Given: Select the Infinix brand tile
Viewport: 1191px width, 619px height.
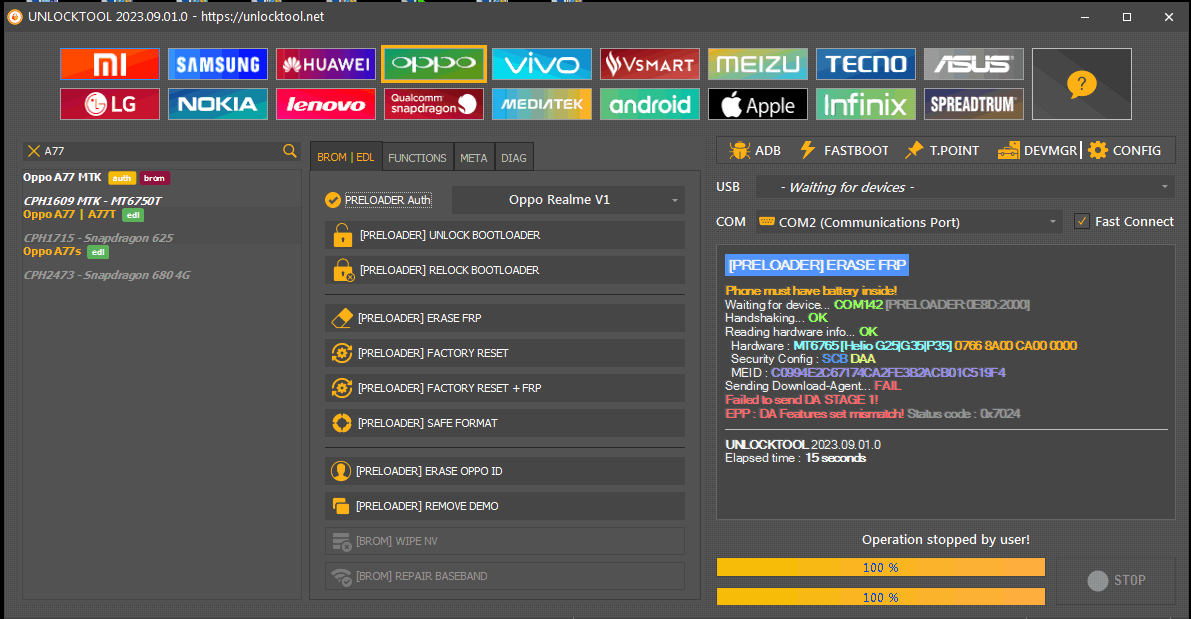Looking at the screenshot, I should (866, 104).
